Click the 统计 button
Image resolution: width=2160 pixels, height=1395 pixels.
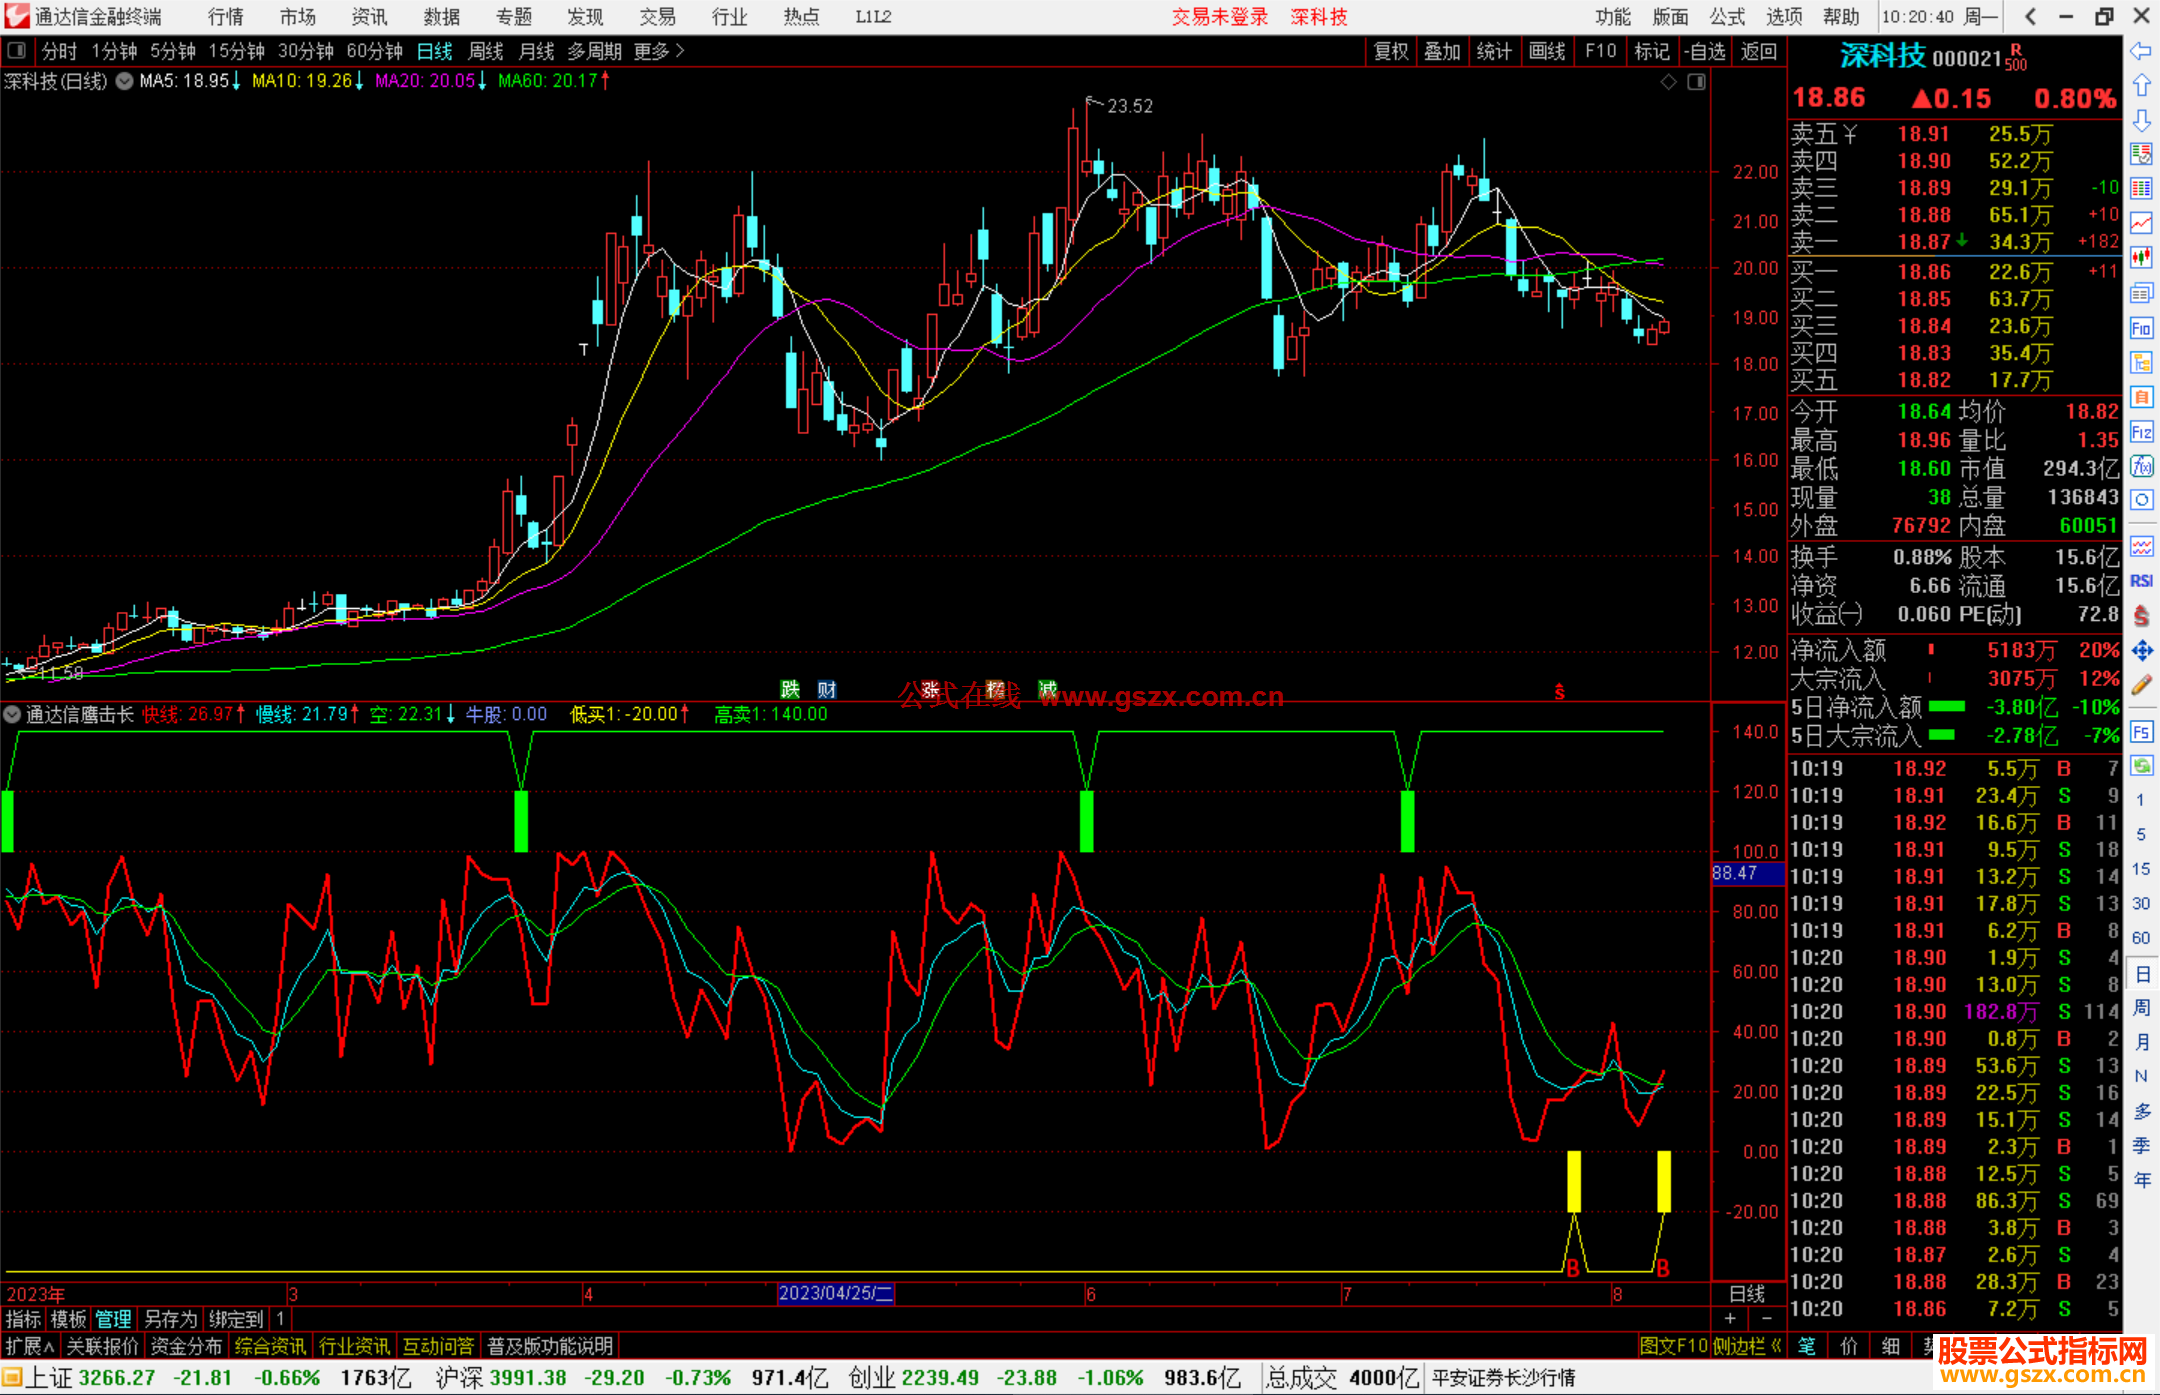coord(1494,51)
